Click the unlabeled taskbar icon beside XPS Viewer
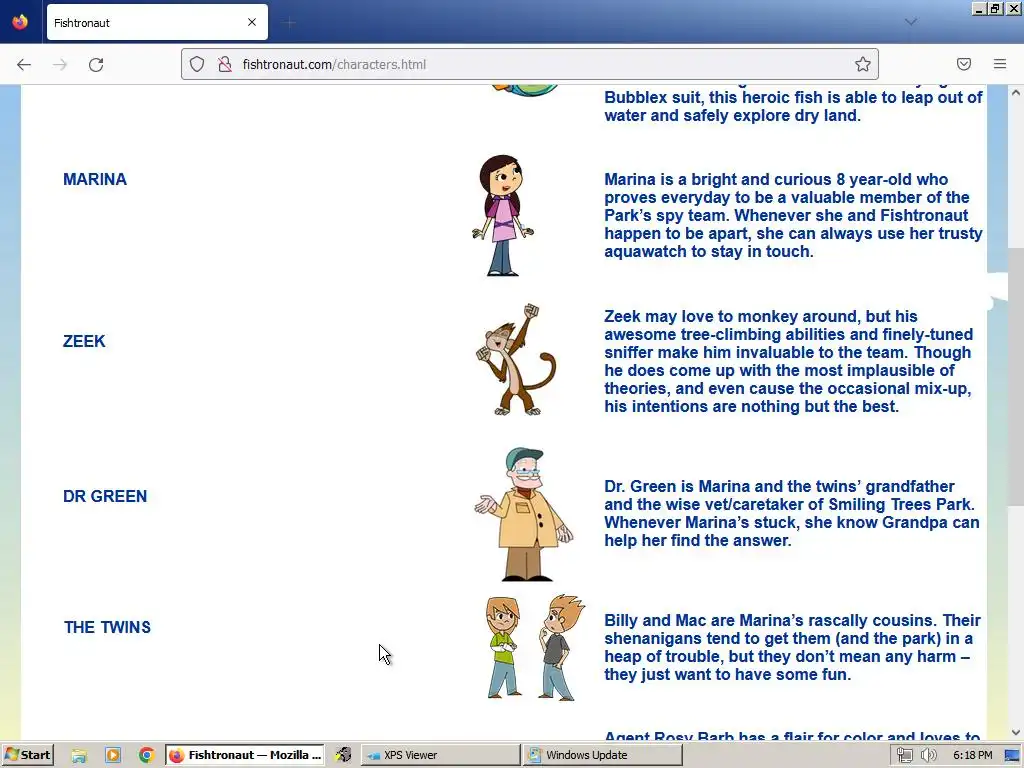The height and width of the screenshot is (768, 1024). click(x=344, y=755)
